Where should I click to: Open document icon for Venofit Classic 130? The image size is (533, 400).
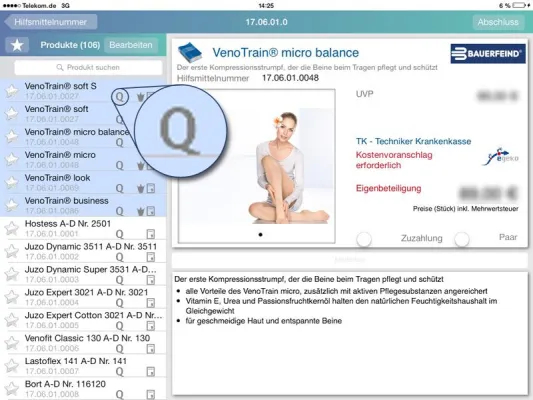[x=151, y=349]
